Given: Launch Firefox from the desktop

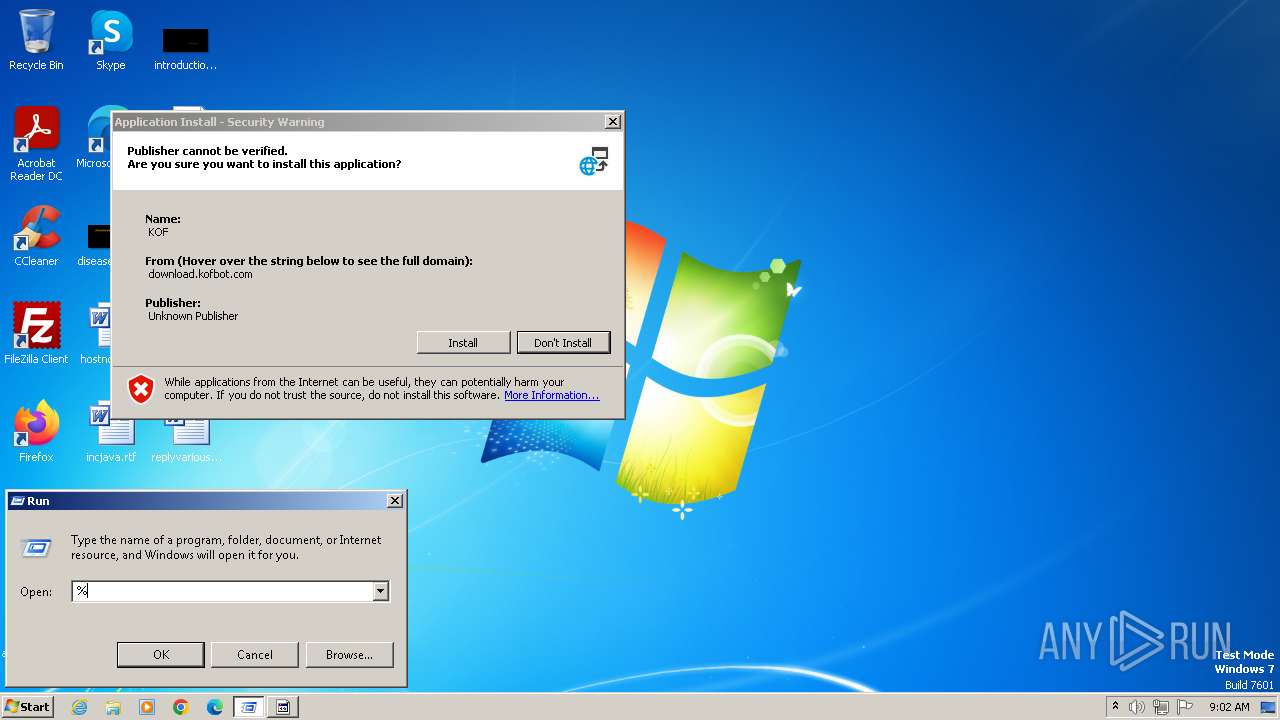Looking at the screenshot, I should tap(36, 431).
